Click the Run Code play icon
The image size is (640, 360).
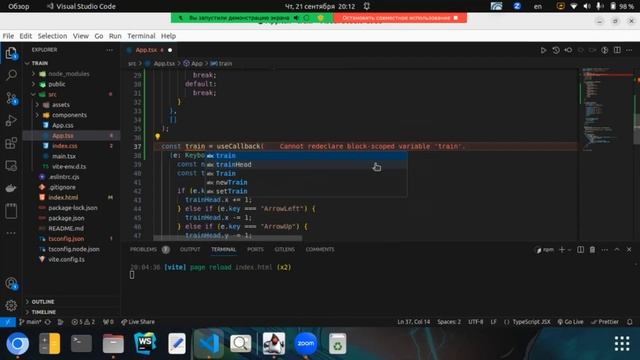543,50
